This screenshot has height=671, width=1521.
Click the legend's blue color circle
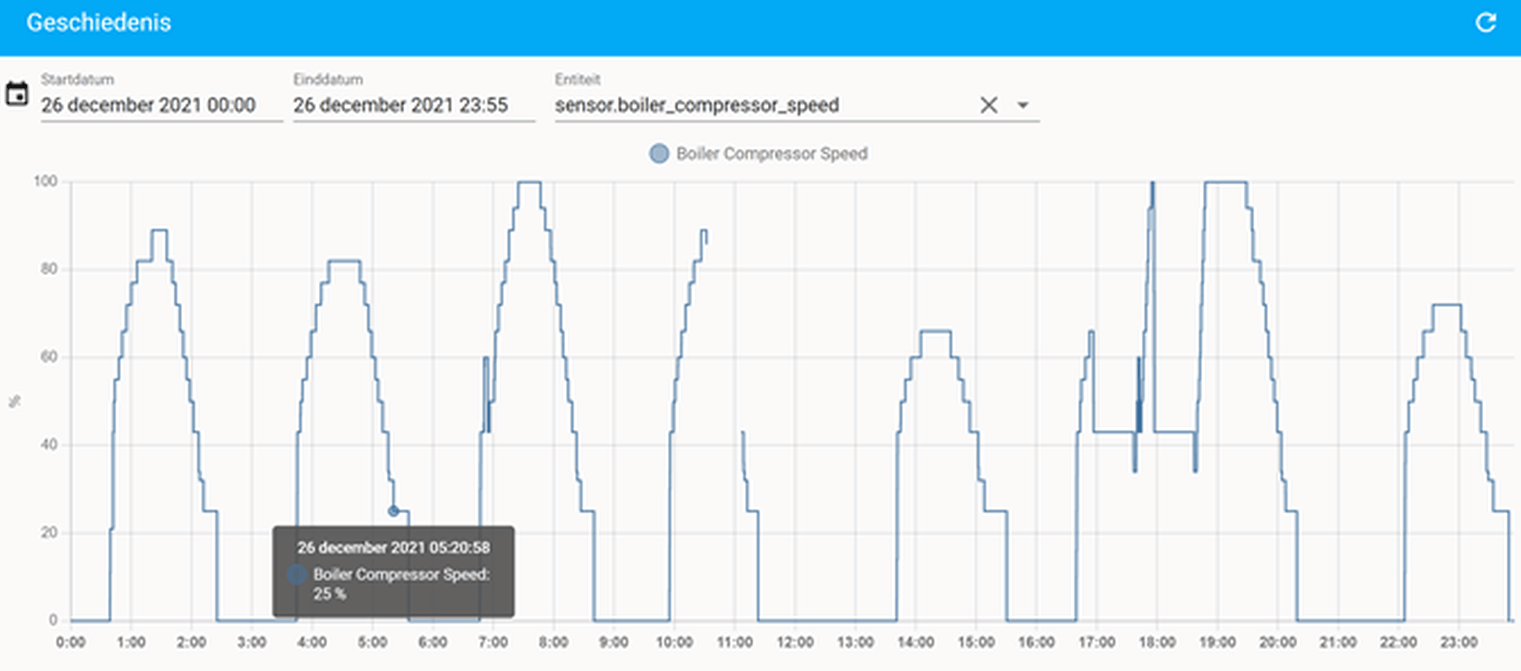pyautogui.click(x=659, y=154)
